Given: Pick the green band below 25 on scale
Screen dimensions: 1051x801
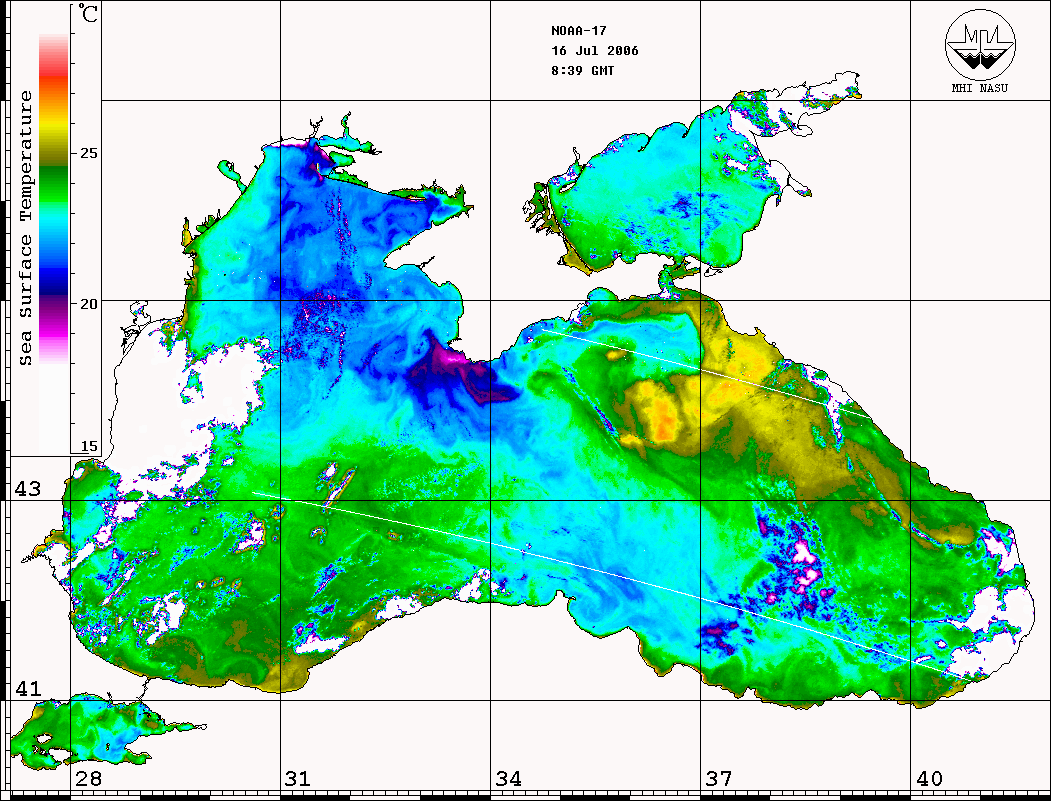Looking at the screenshot, I should [53, 178].
